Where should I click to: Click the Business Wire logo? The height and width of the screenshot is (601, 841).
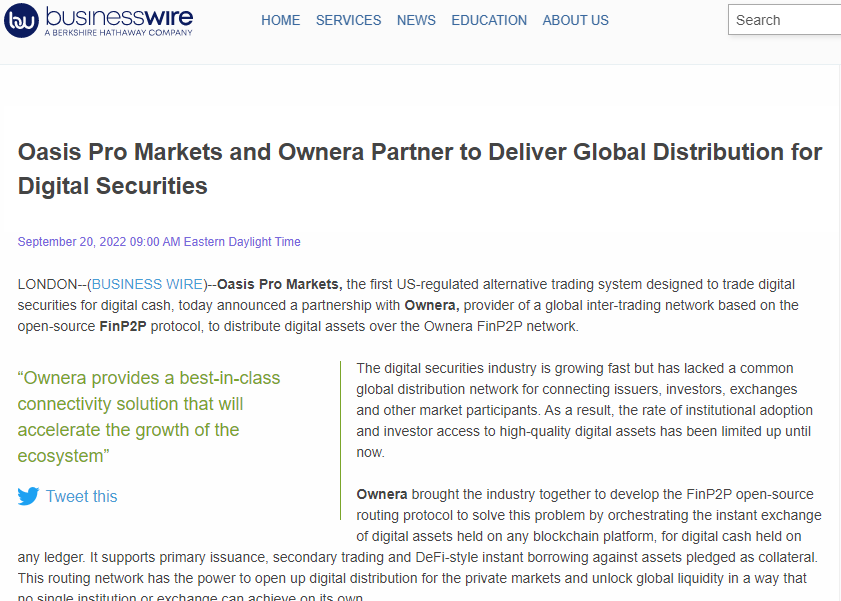[x=98, y=20]
